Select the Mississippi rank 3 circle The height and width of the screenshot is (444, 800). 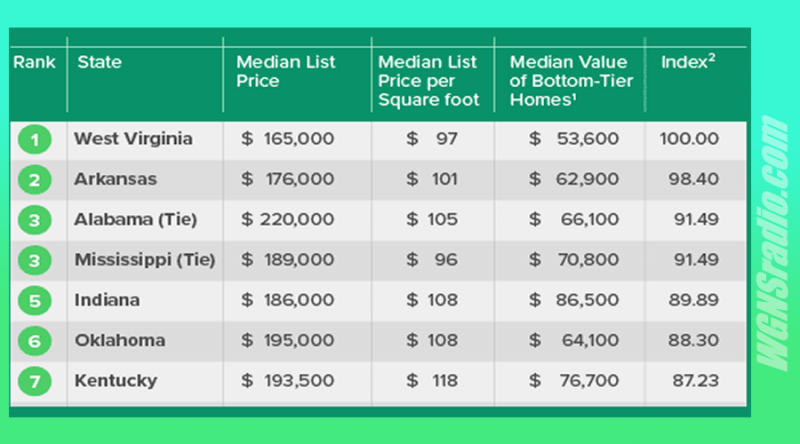click(x=35, y=260)
